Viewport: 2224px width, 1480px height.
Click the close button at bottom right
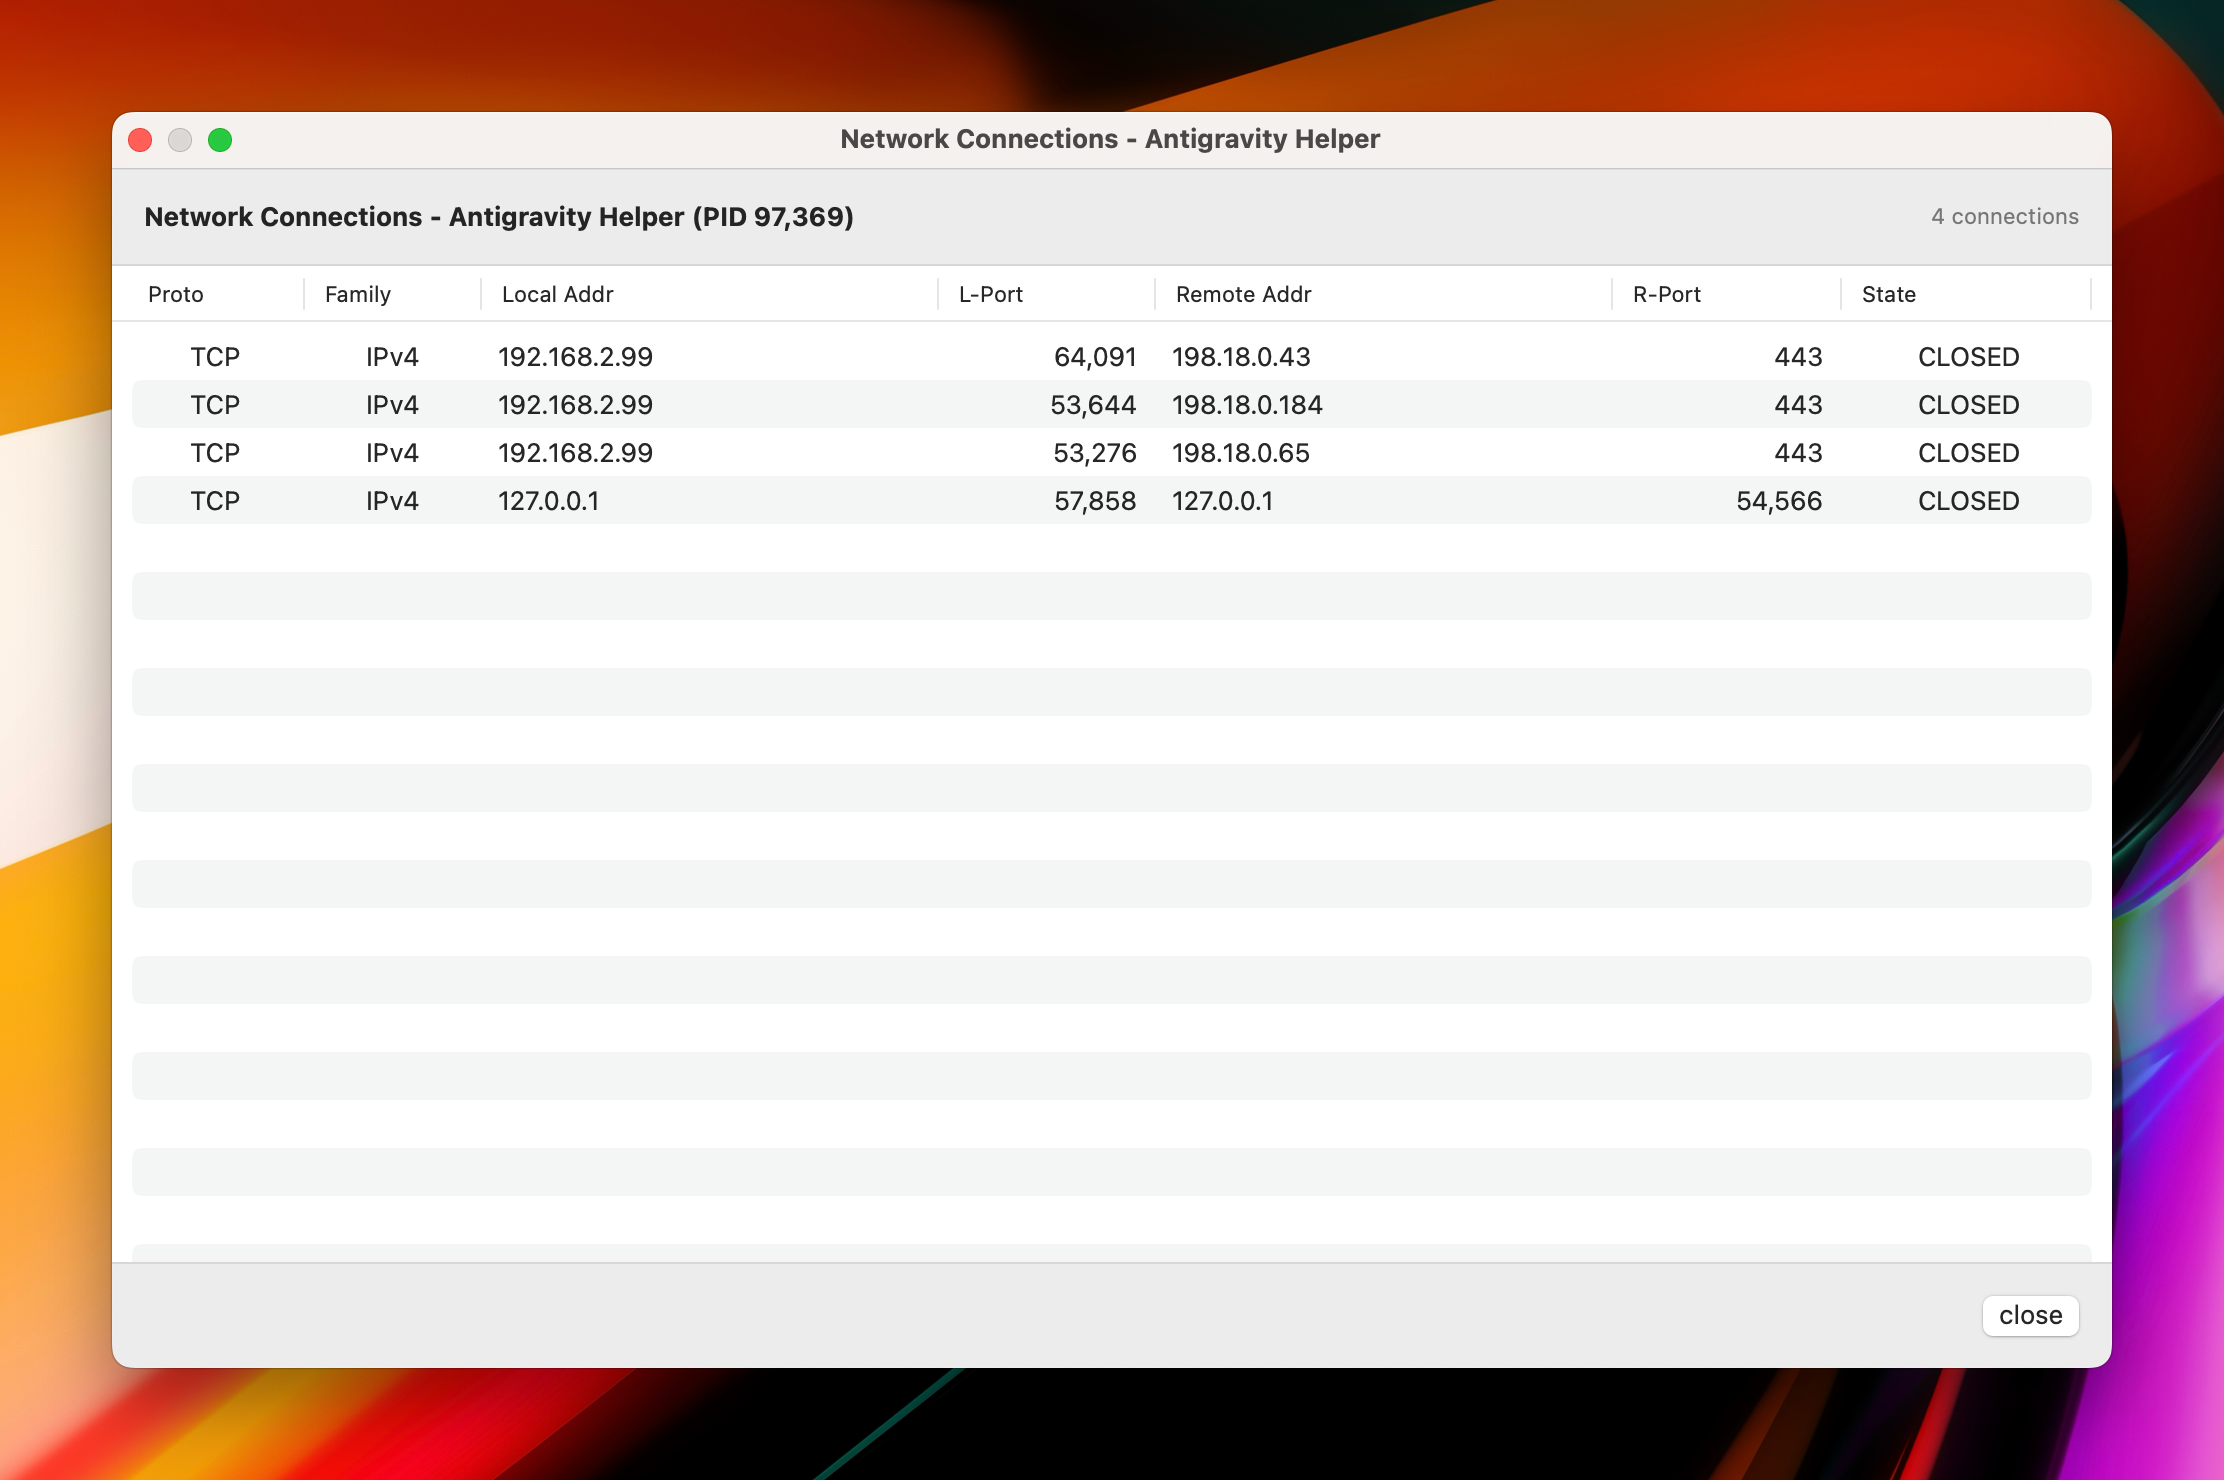[x=2030, y=1315]
